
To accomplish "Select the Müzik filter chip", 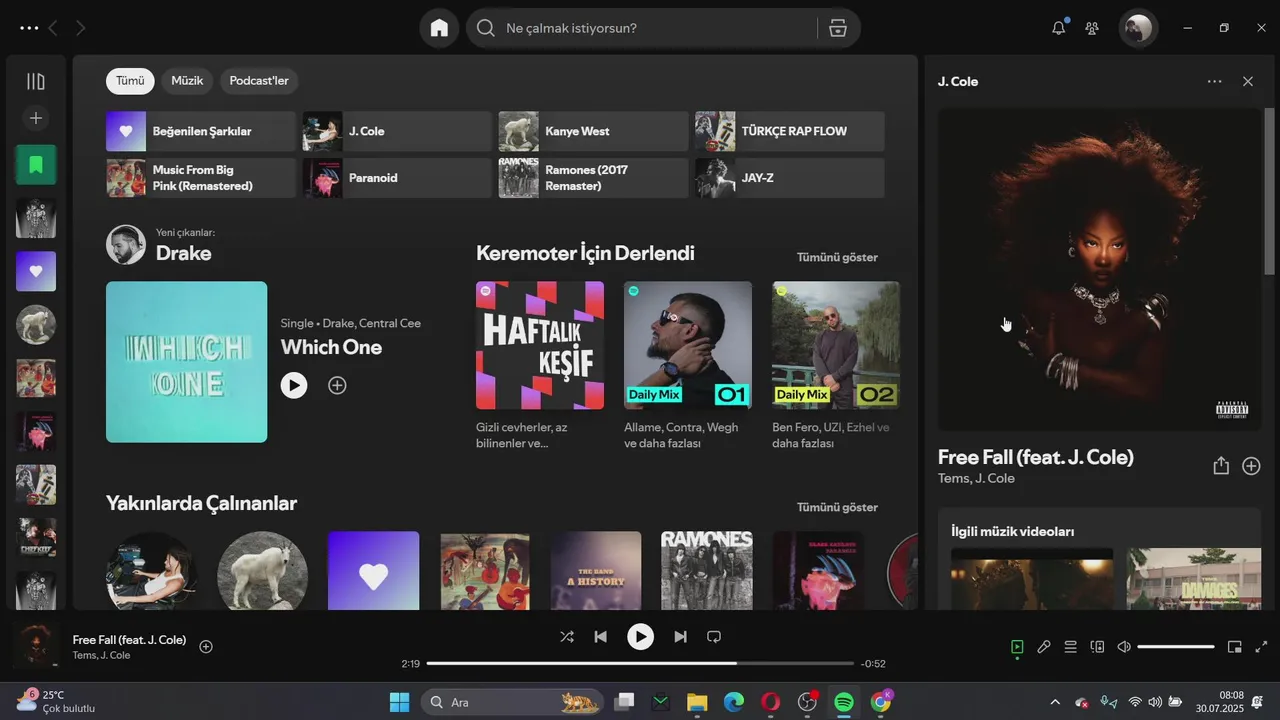I will [x=187, y=81].
